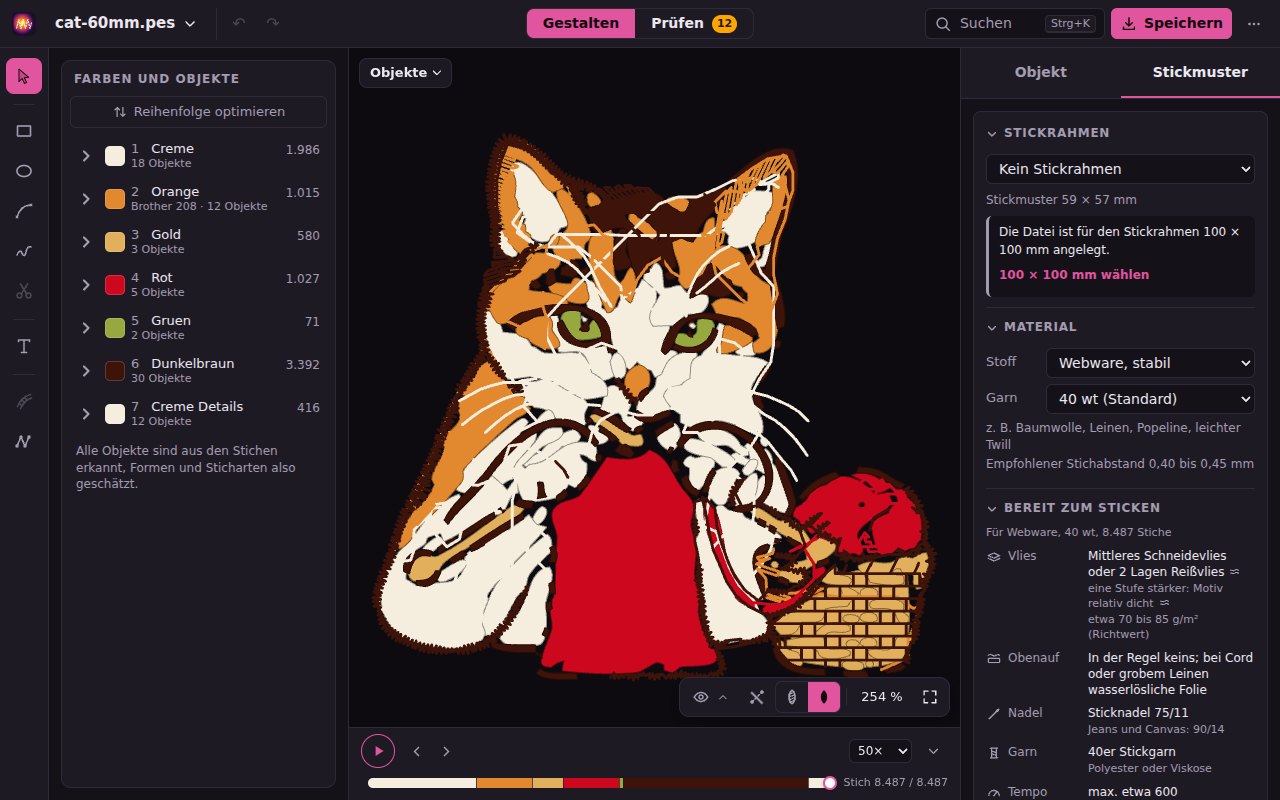This screenshot has height=800, width=1280.
Task: Select the freehand squiggle line tool
Action: tap(24, 251)
